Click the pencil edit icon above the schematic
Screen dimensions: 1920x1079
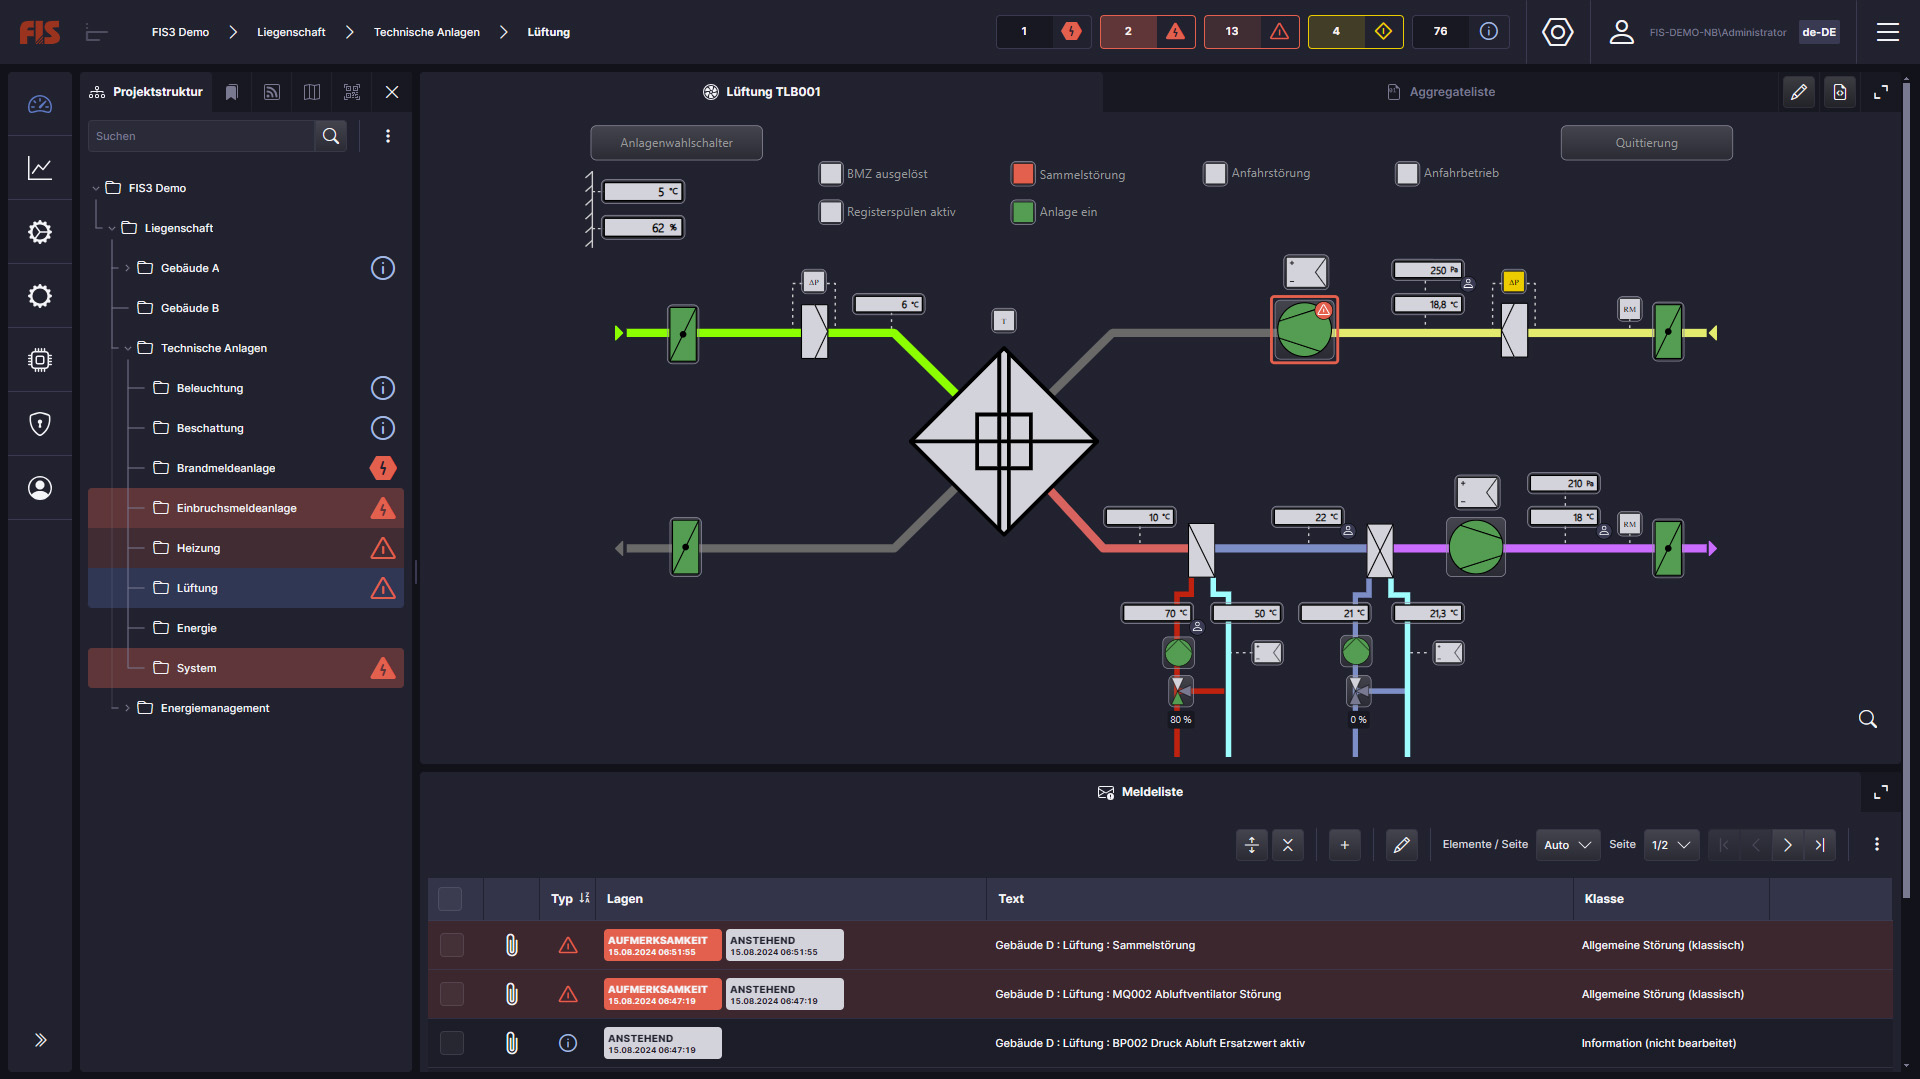point(1799,92)
